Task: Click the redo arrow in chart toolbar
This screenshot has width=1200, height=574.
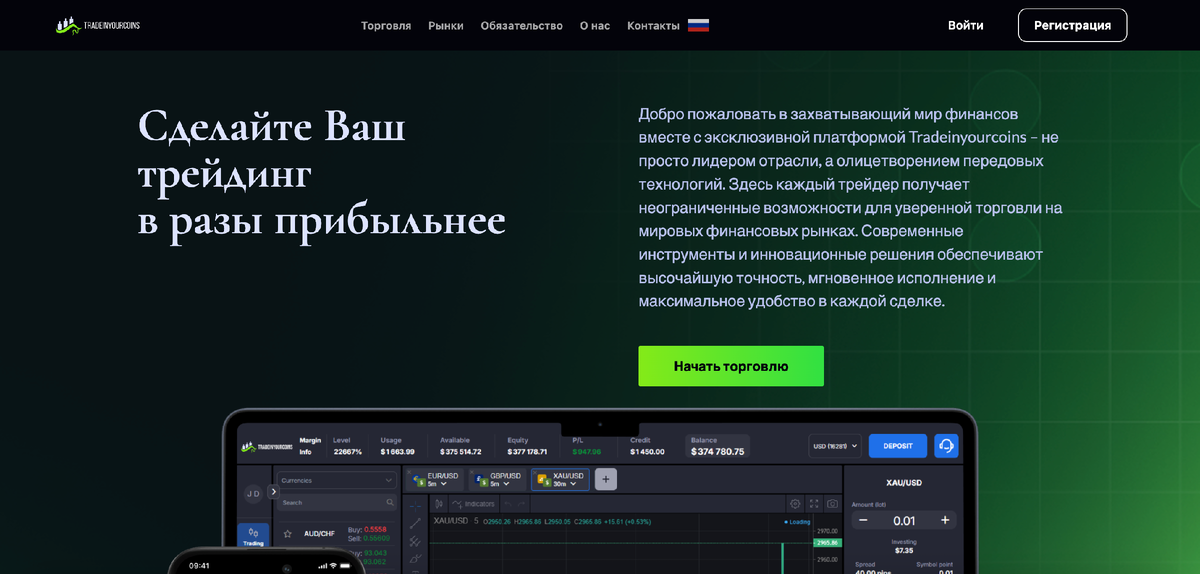Action: click(521, 504)
